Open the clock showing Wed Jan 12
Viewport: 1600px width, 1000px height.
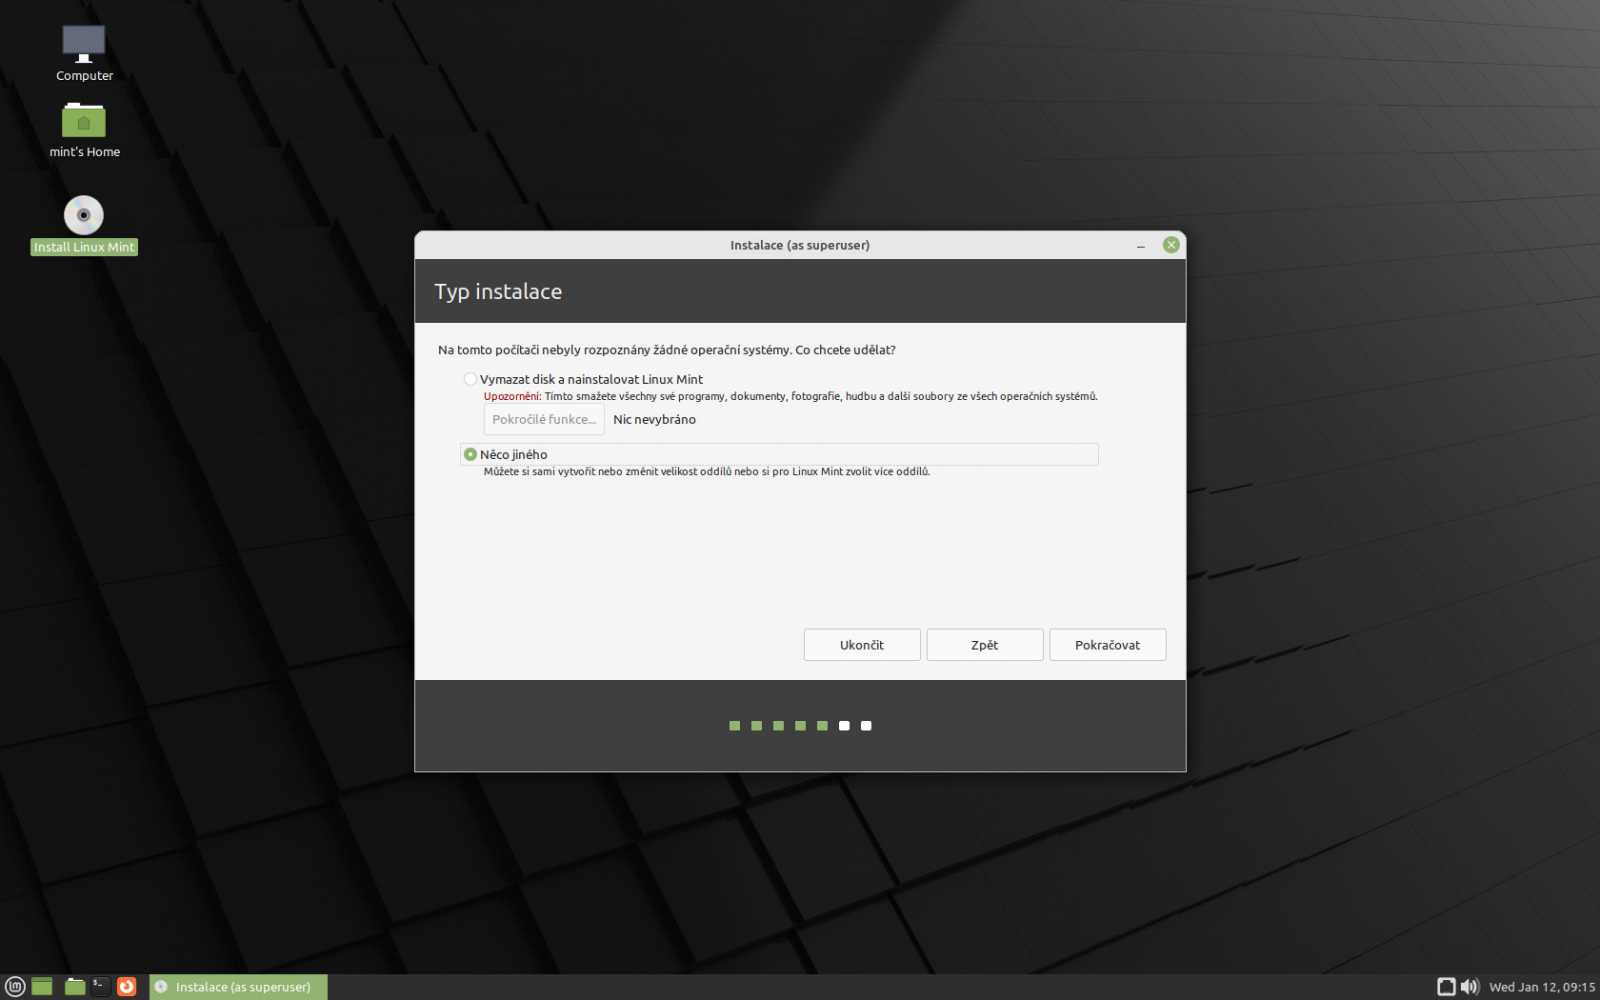click(1542, 987)
